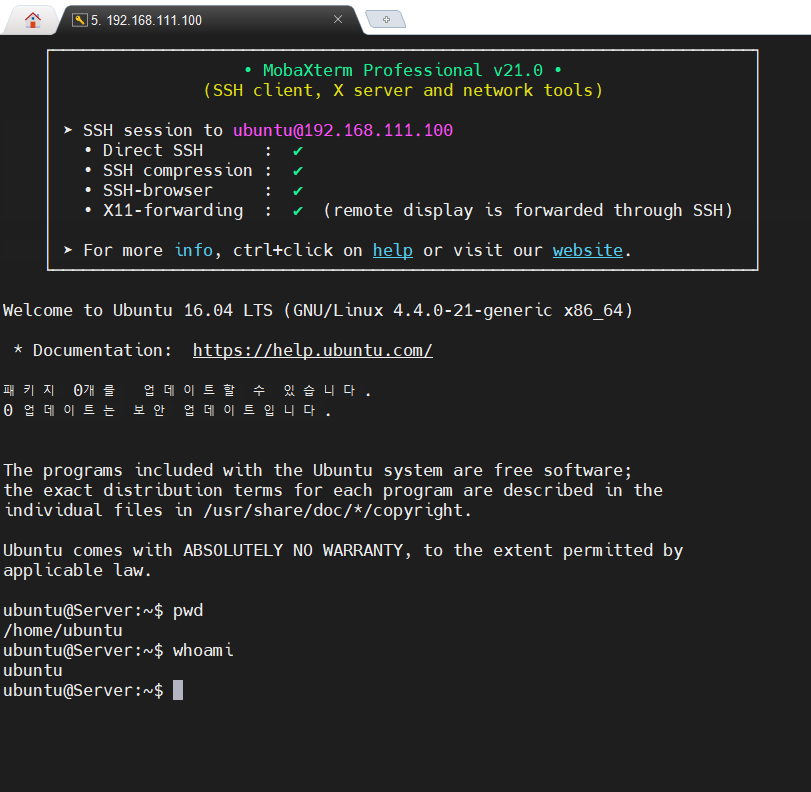Open the https://help.ubuntu.com/ documentation link
Viewport: 811px width, 792px height.
coord(312,350)
